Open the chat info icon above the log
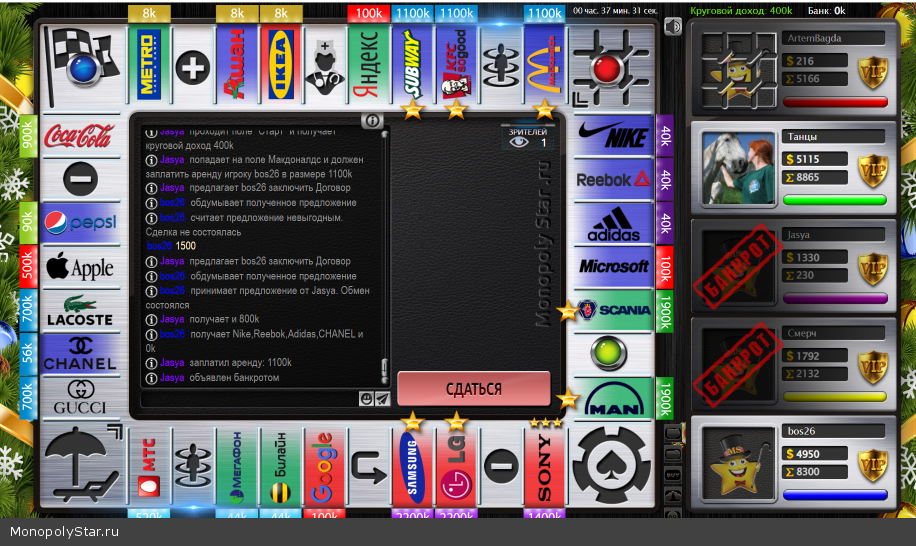This screenshot has height=546, width=916. (372, 121)
